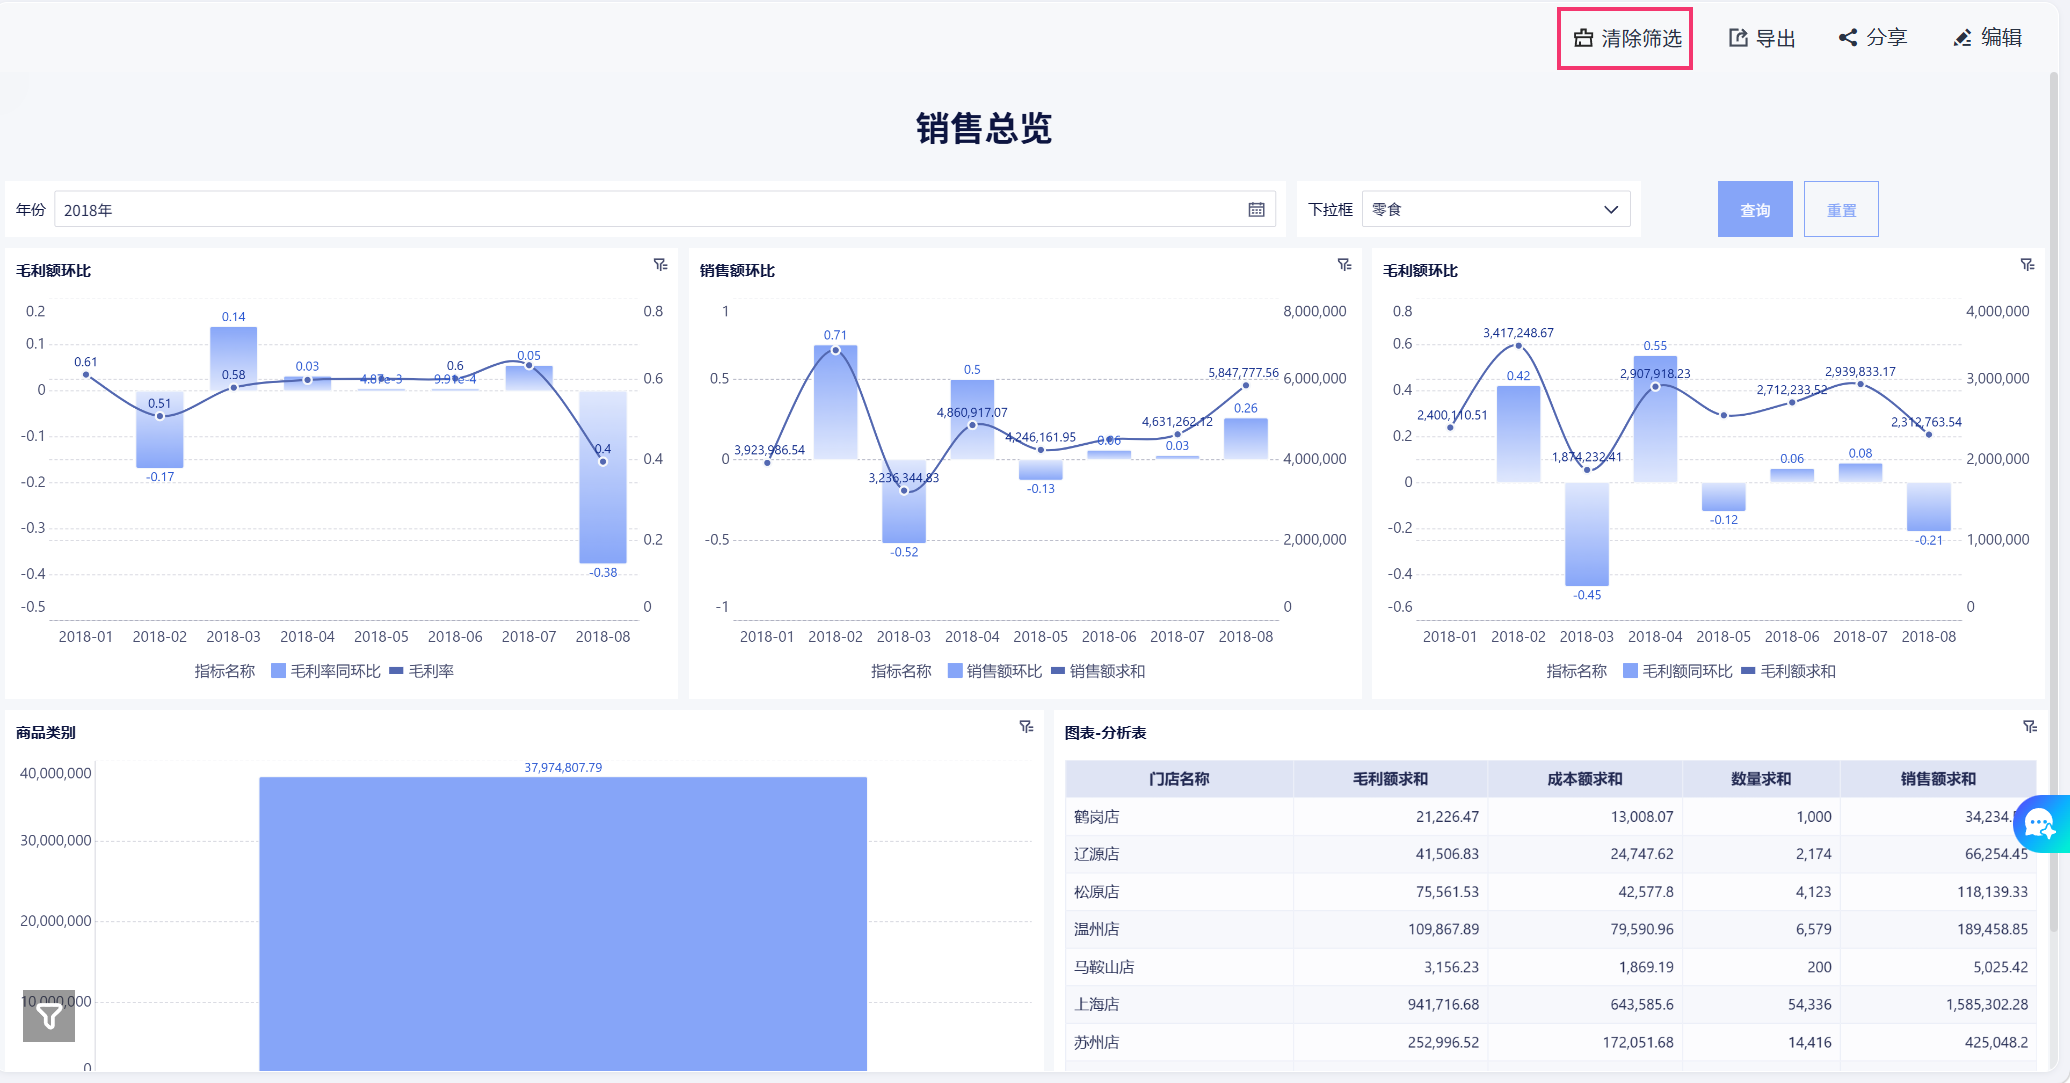Image resolution: width=2070 pixels, height=1083 pixels.
Task: Click the 3,417,248.67 data point
Action: pyautogui.click(x=1518, y=346)
